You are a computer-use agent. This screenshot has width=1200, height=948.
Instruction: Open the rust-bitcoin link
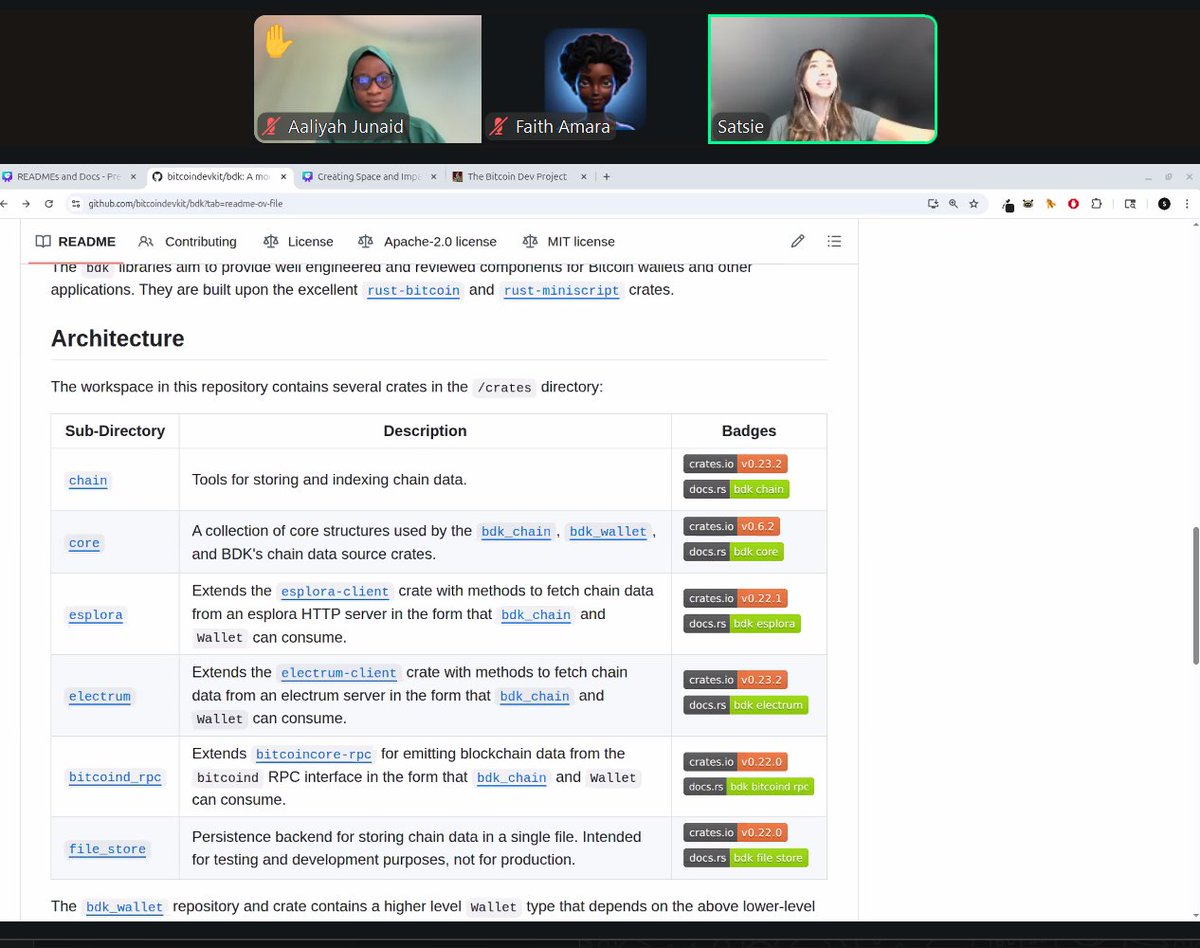coord(414,290)
